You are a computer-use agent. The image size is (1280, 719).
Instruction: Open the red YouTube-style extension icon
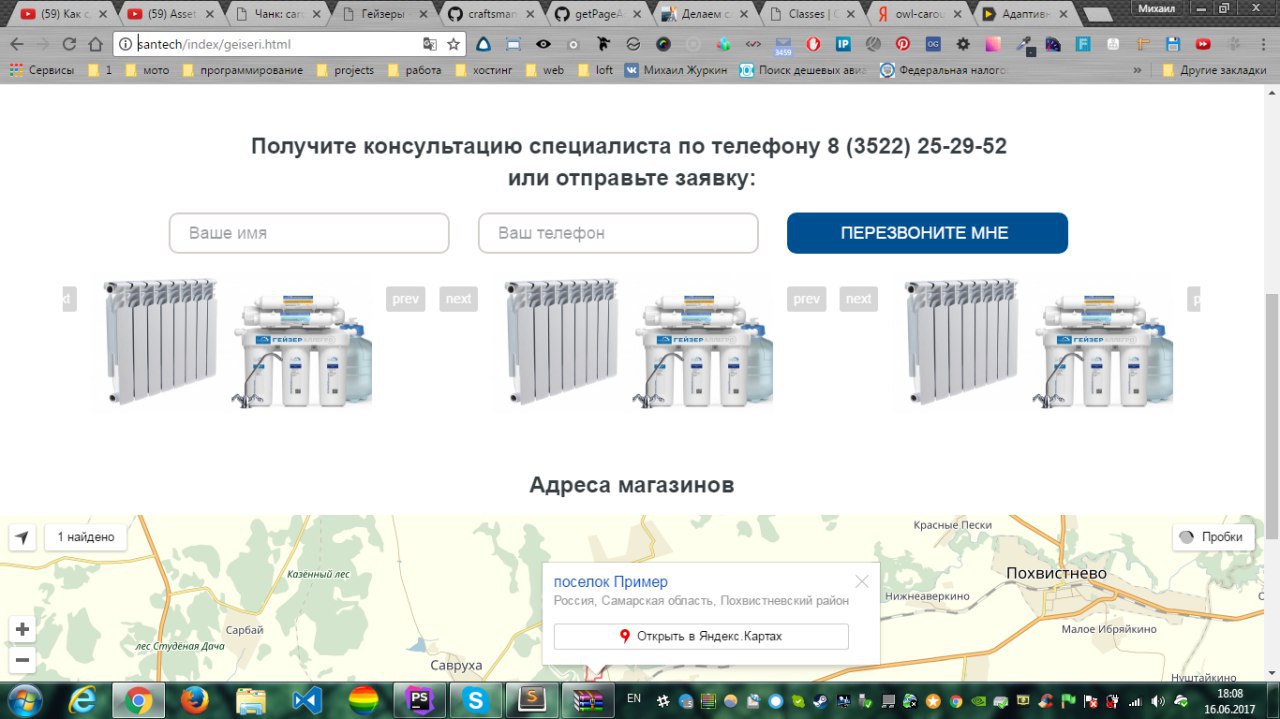click(x=1203, y=44)
